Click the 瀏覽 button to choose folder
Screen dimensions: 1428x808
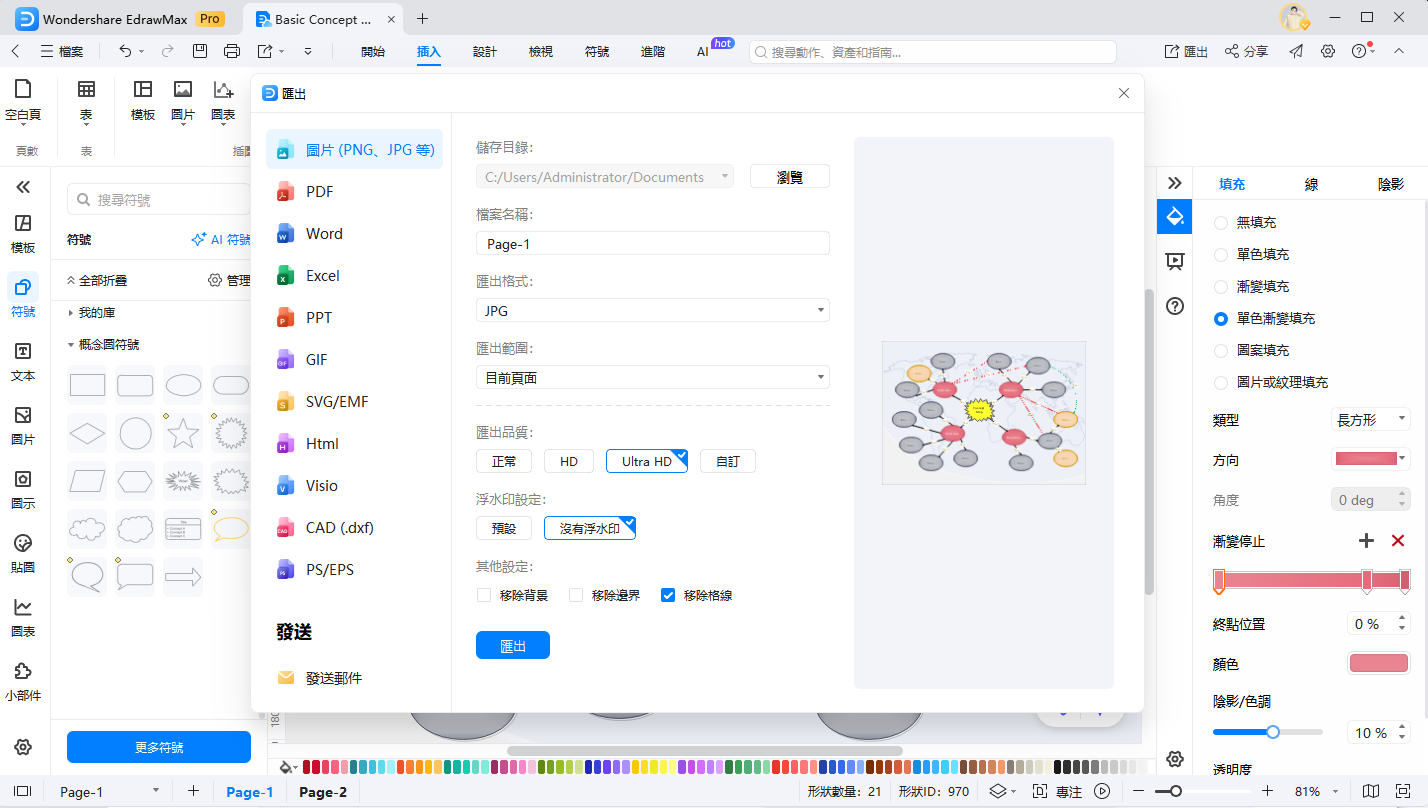(789, 176)
